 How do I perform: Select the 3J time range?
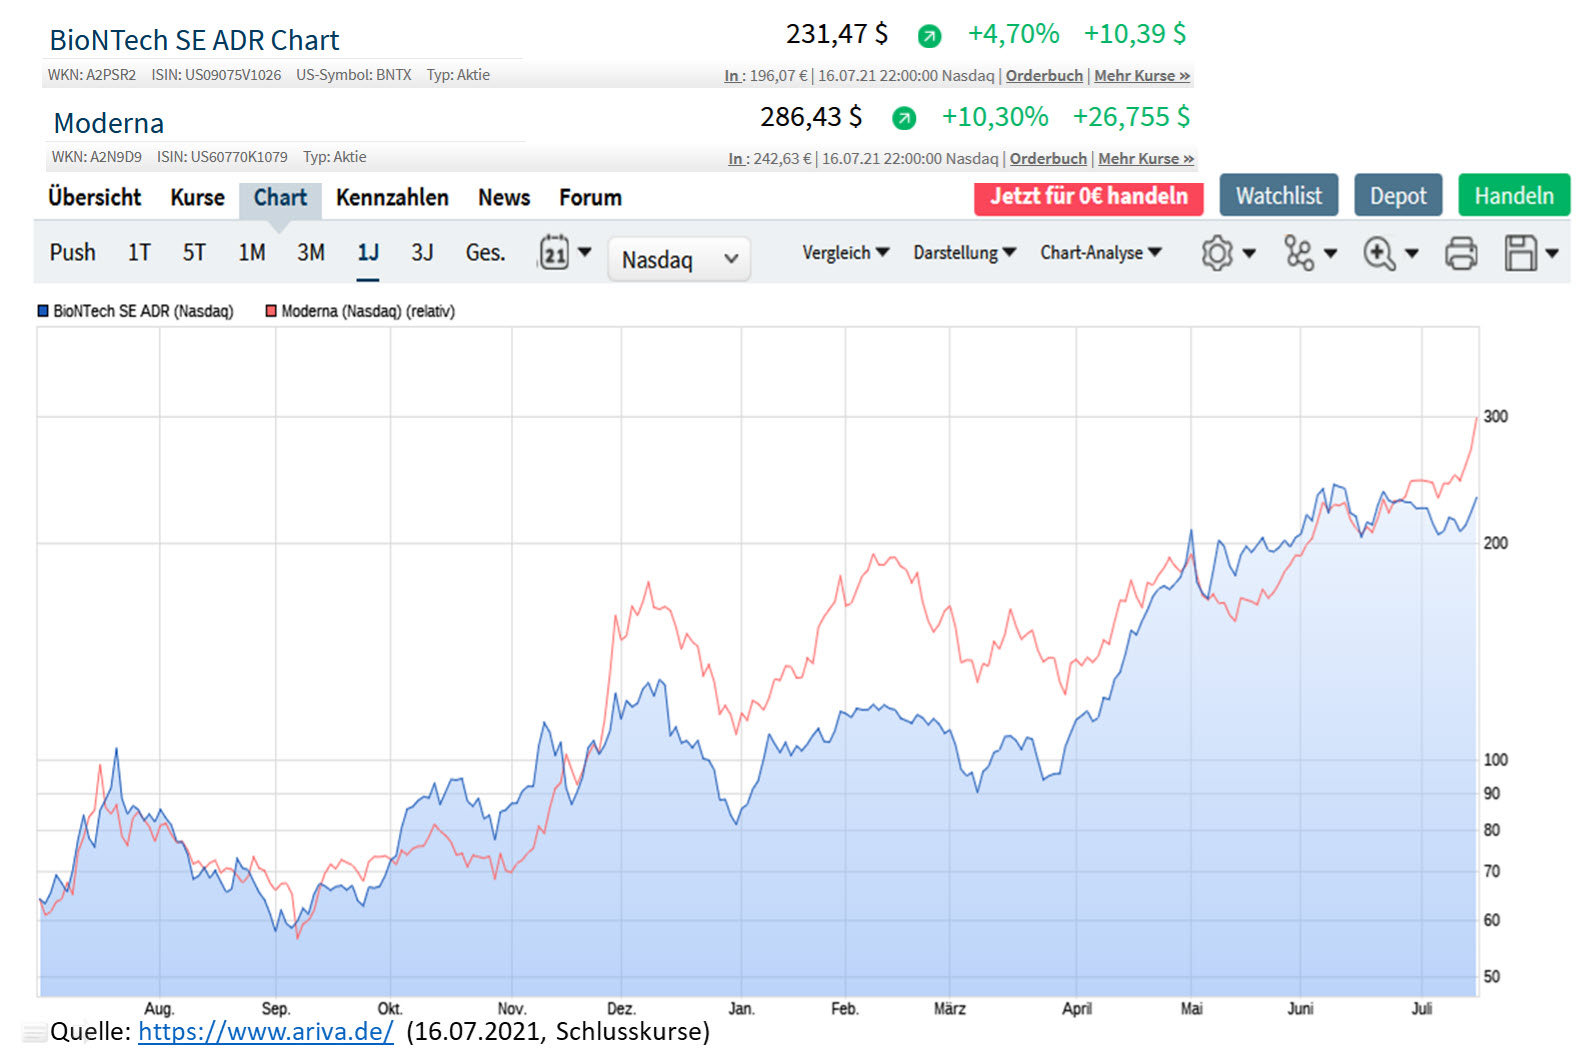[x=422, y=252]
